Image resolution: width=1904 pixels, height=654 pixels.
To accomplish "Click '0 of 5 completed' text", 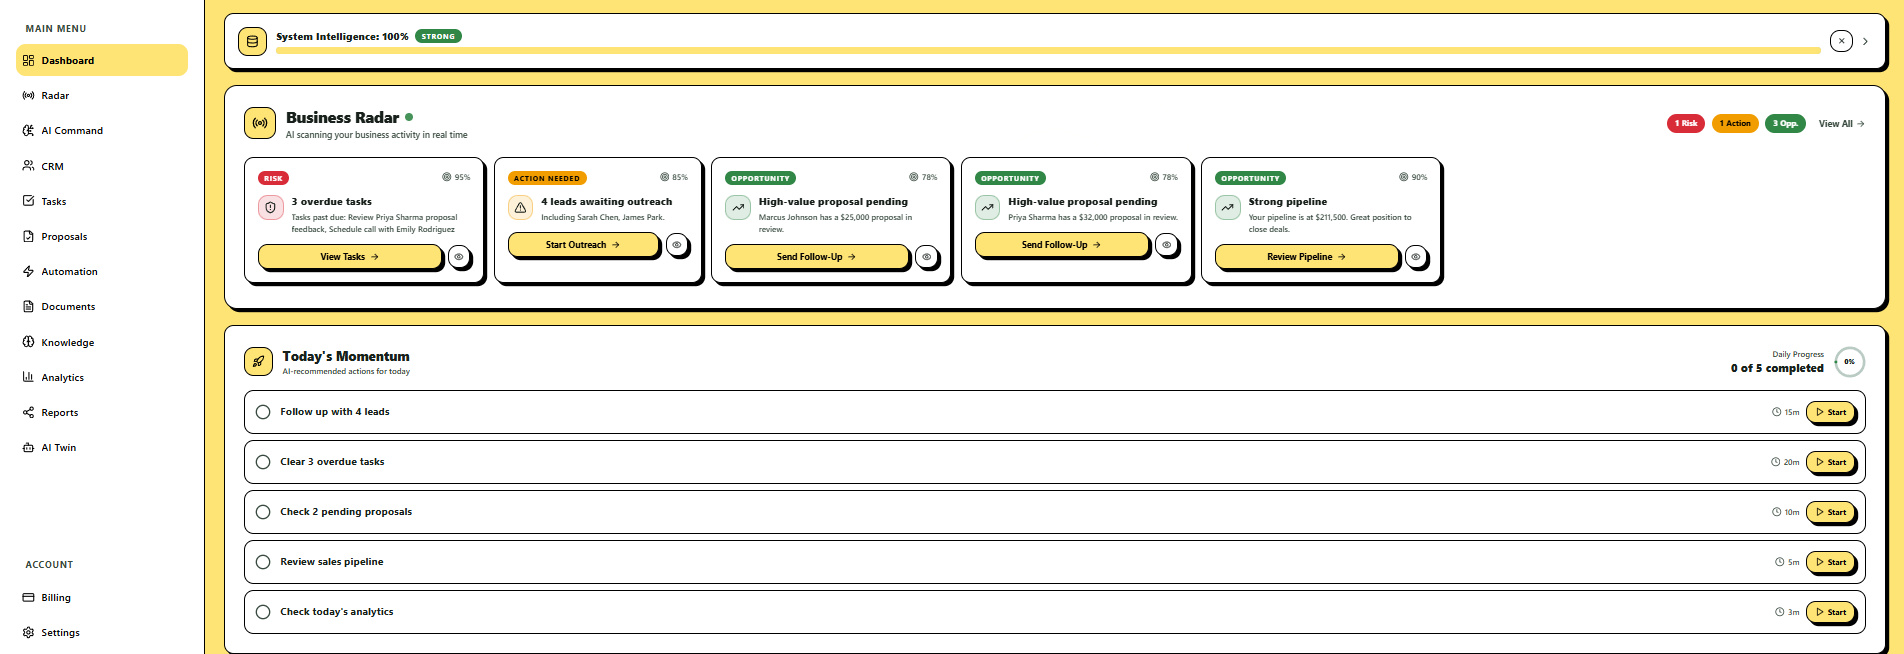I will (x=1777, y=368).
